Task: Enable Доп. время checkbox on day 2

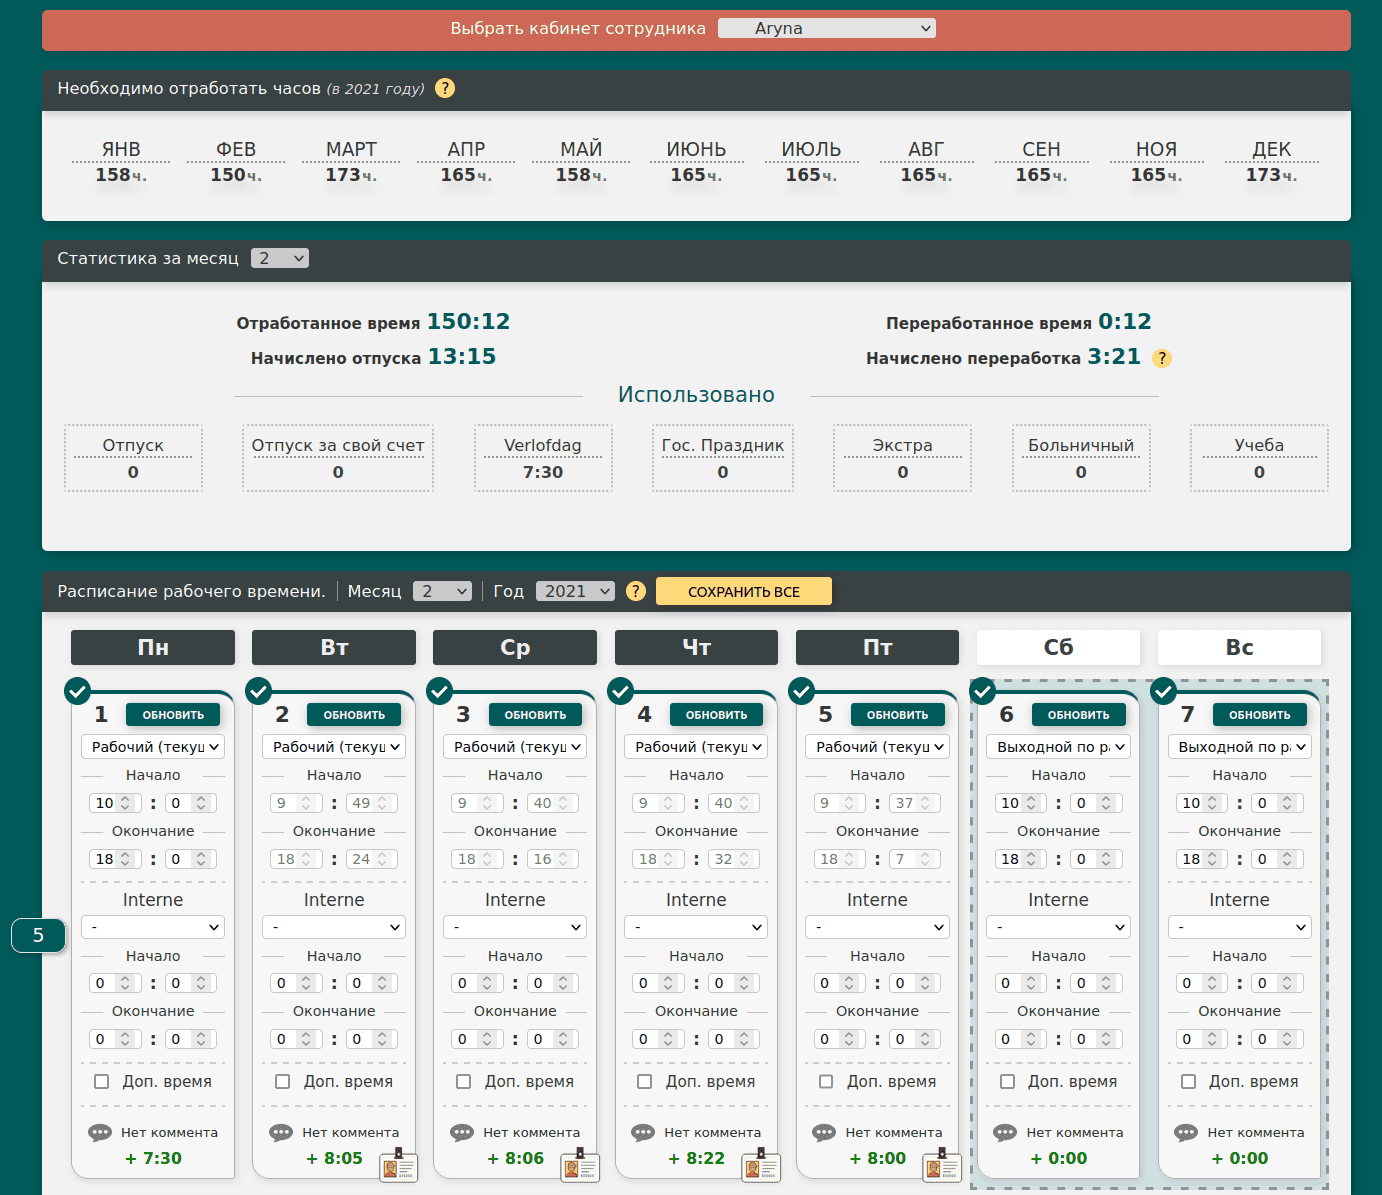Action: coord(282,1081)
